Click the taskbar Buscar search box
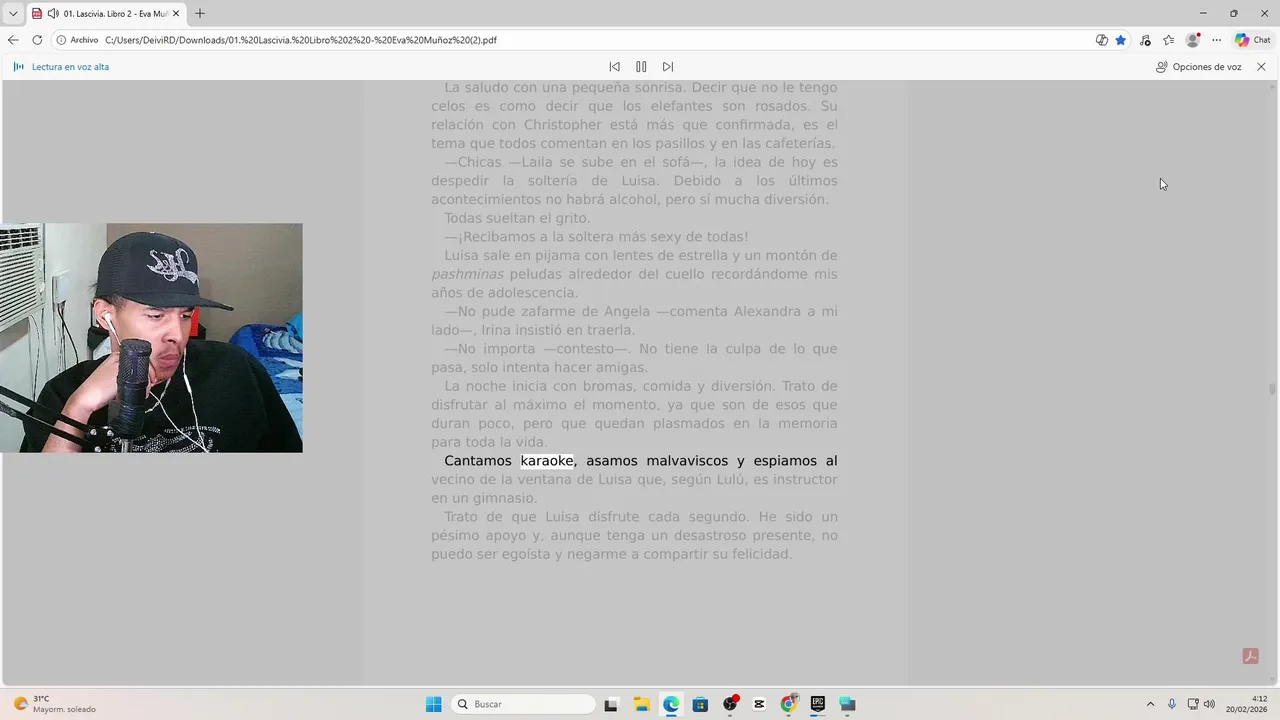 click(x=523, y=704)
